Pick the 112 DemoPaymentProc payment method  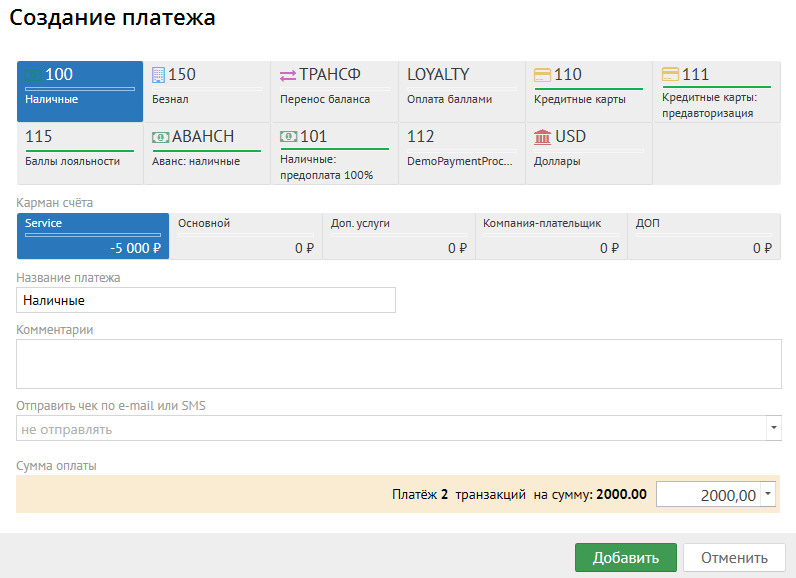(x=461, y=148)
